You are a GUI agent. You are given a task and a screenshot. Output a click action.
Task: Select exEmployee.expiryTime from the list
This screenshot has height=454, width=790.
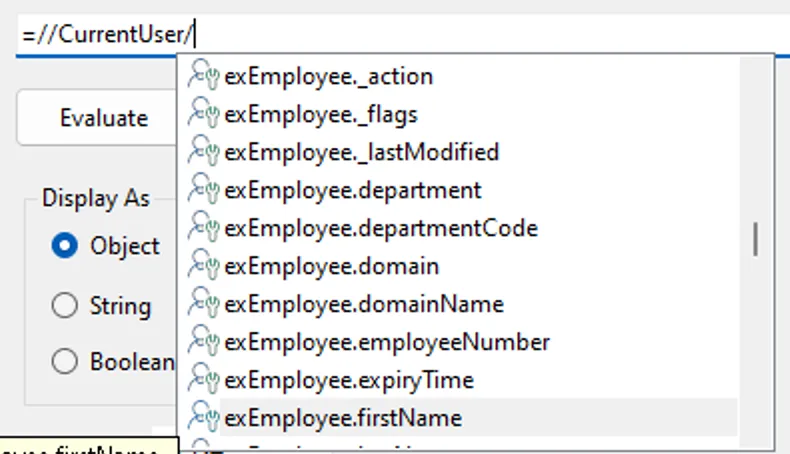click(x=461, y=380)
